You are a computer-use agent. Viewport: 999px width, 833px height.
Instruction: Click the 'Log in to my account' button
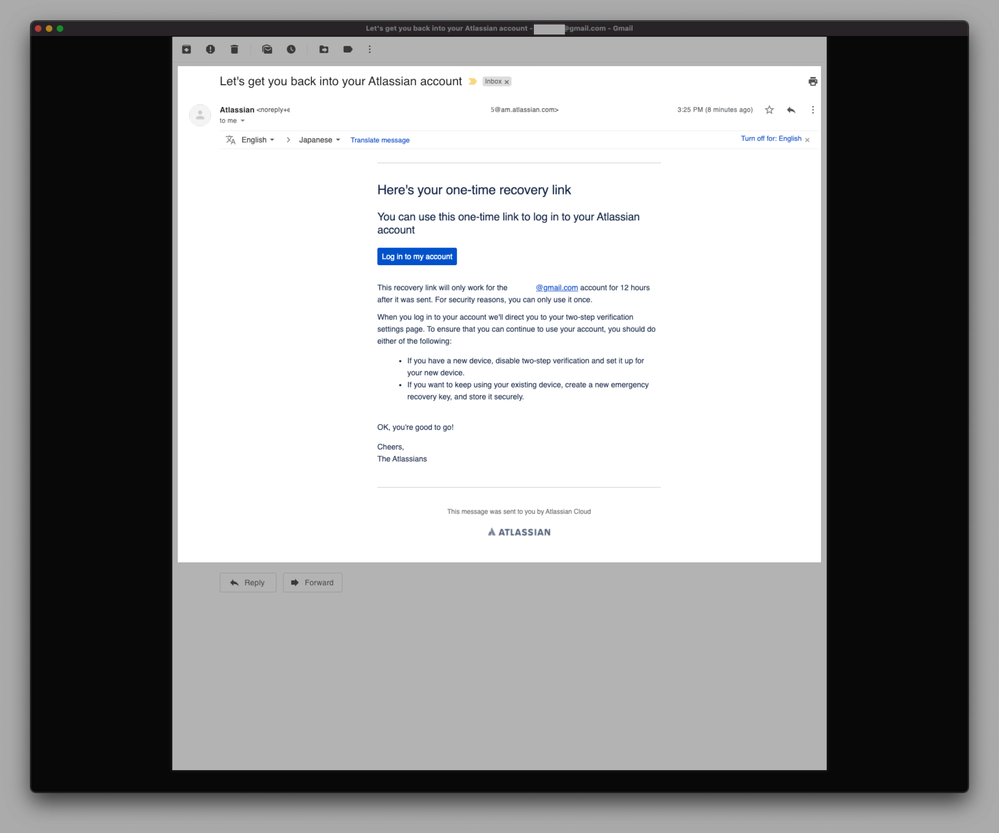coord(417,256)
